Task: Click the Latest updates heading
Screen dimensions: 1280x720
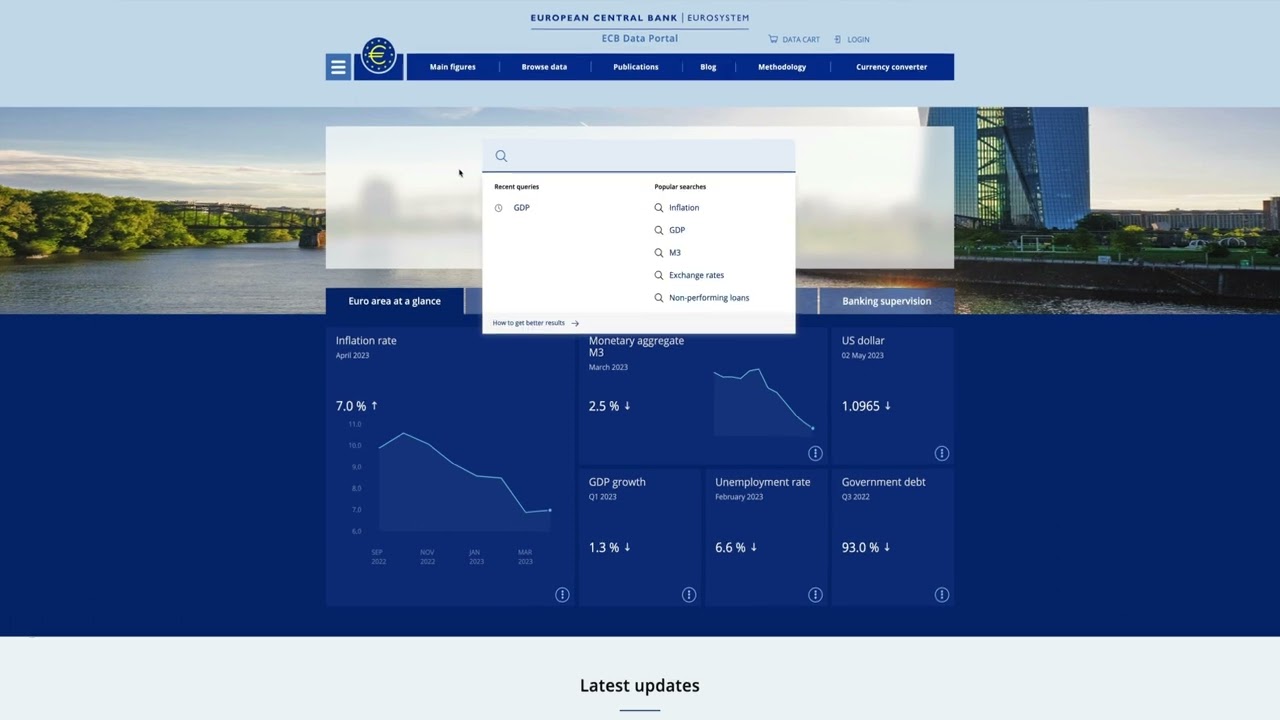Action: click(640, 686)
